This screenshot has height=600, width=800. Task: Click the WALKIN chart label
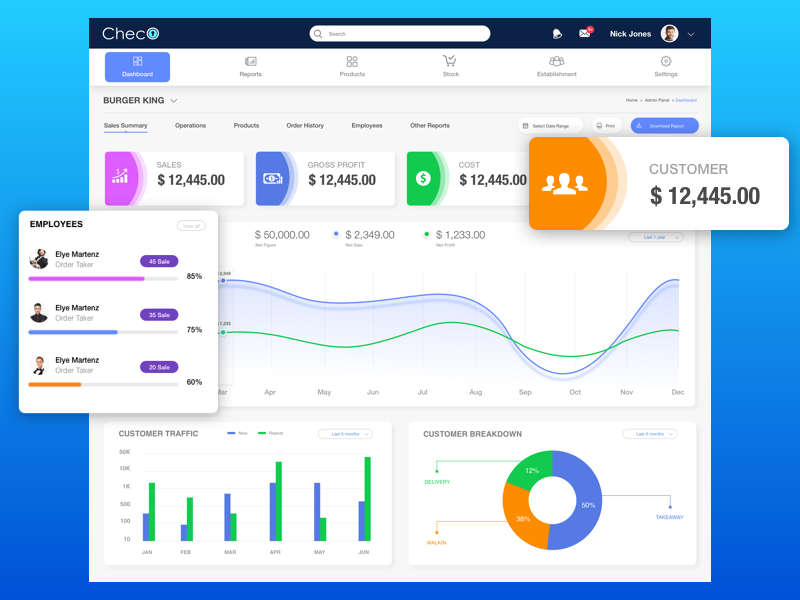436,542
